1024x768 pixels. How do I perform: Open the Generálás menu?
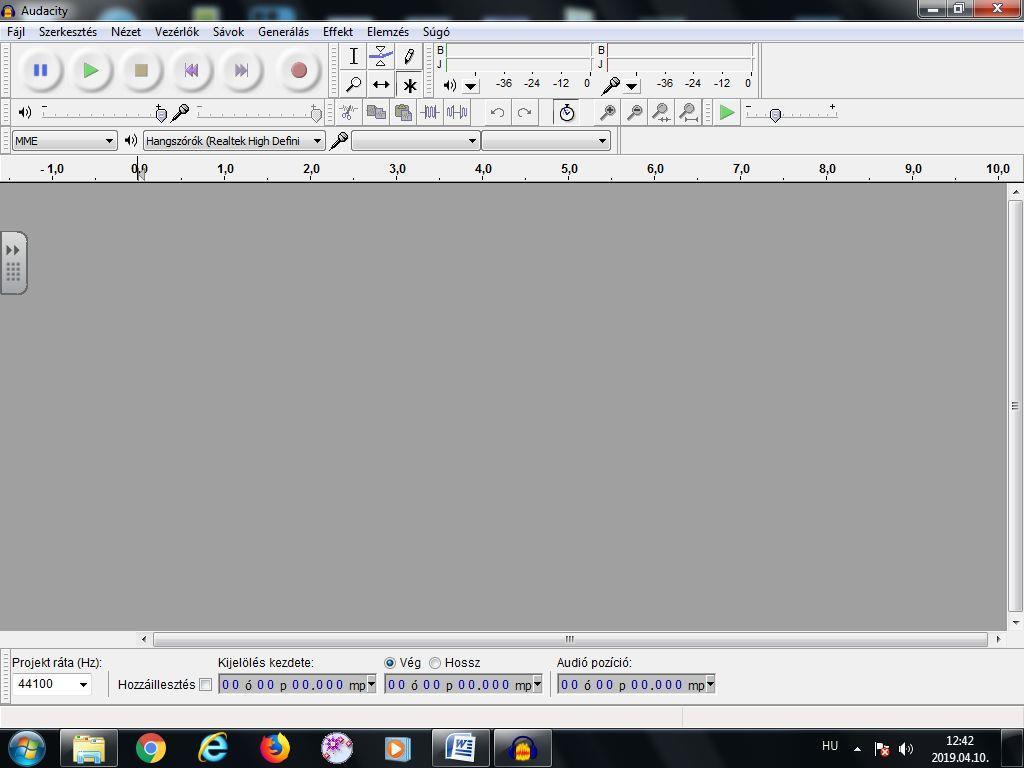point(283,31)
